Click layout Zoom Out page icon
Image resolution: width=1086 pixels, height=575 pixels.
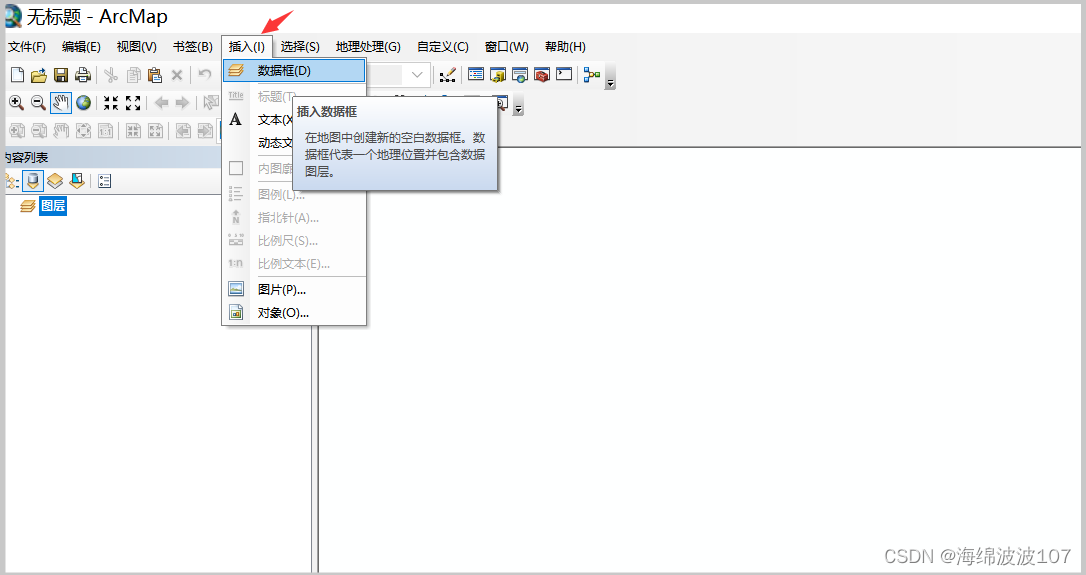39,130
